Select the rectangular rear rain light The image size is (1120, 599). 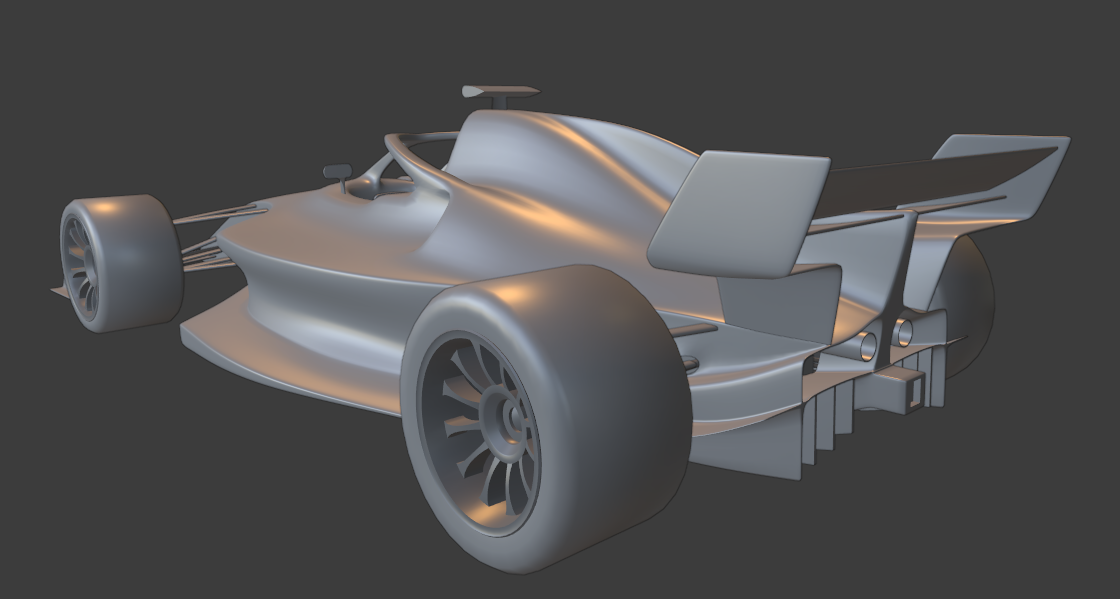(x=915, y=391)
